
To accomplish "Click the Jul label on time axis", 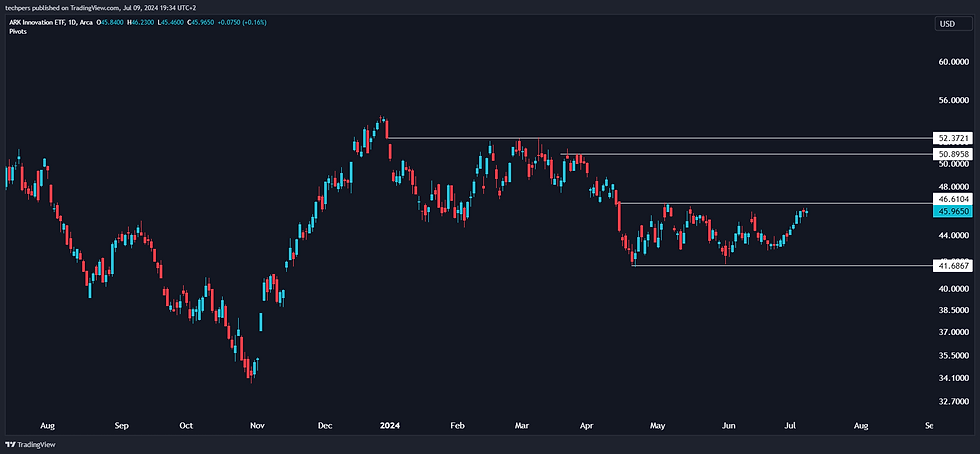I will (790, 426).
